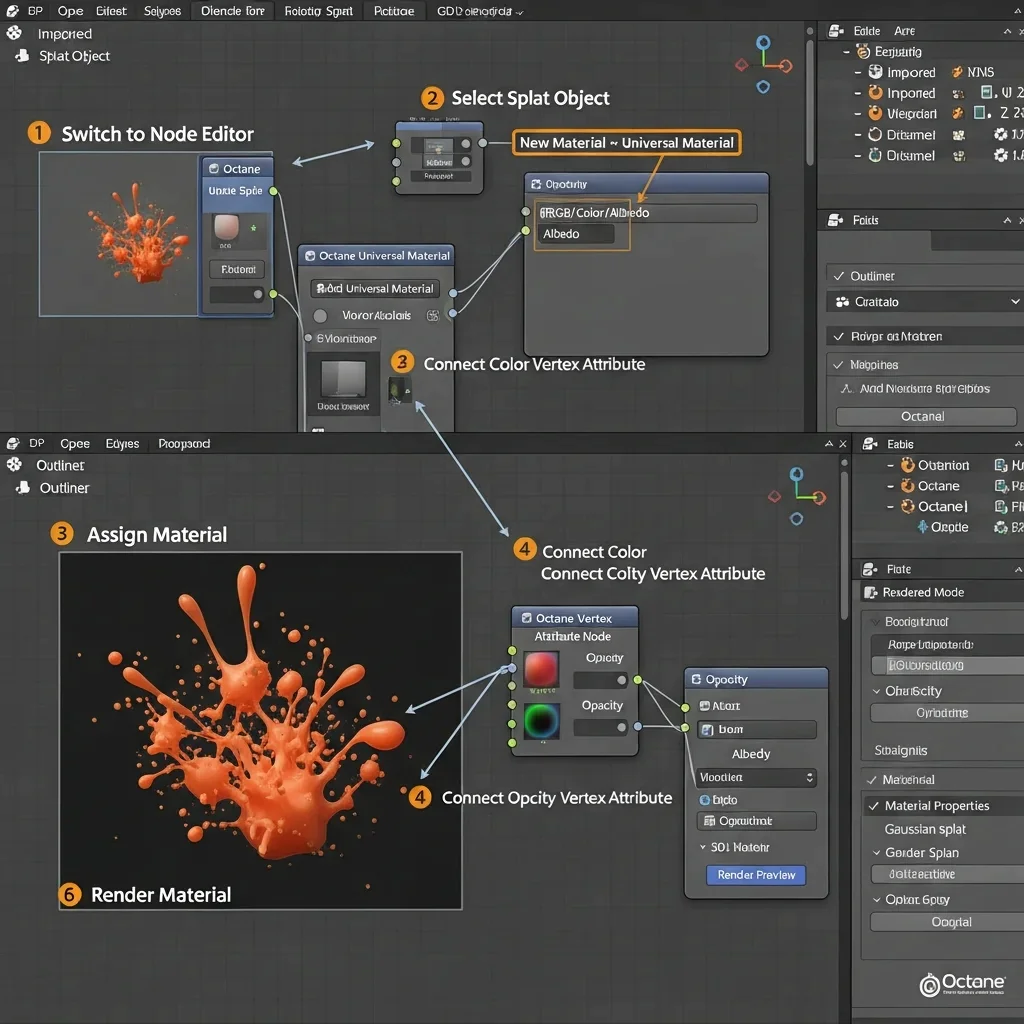Viewport: 1024px width, 1024px height.
Task: Open the Vlootlen dropdown in Opocity node
Action: (x=756, y=777)
